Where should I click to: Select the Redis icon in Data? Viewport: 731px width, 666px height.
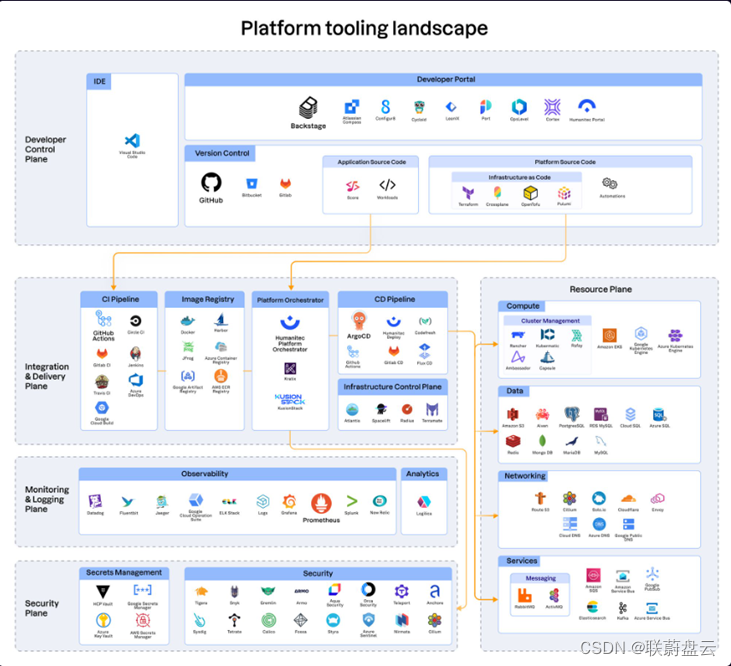(513, 441)
